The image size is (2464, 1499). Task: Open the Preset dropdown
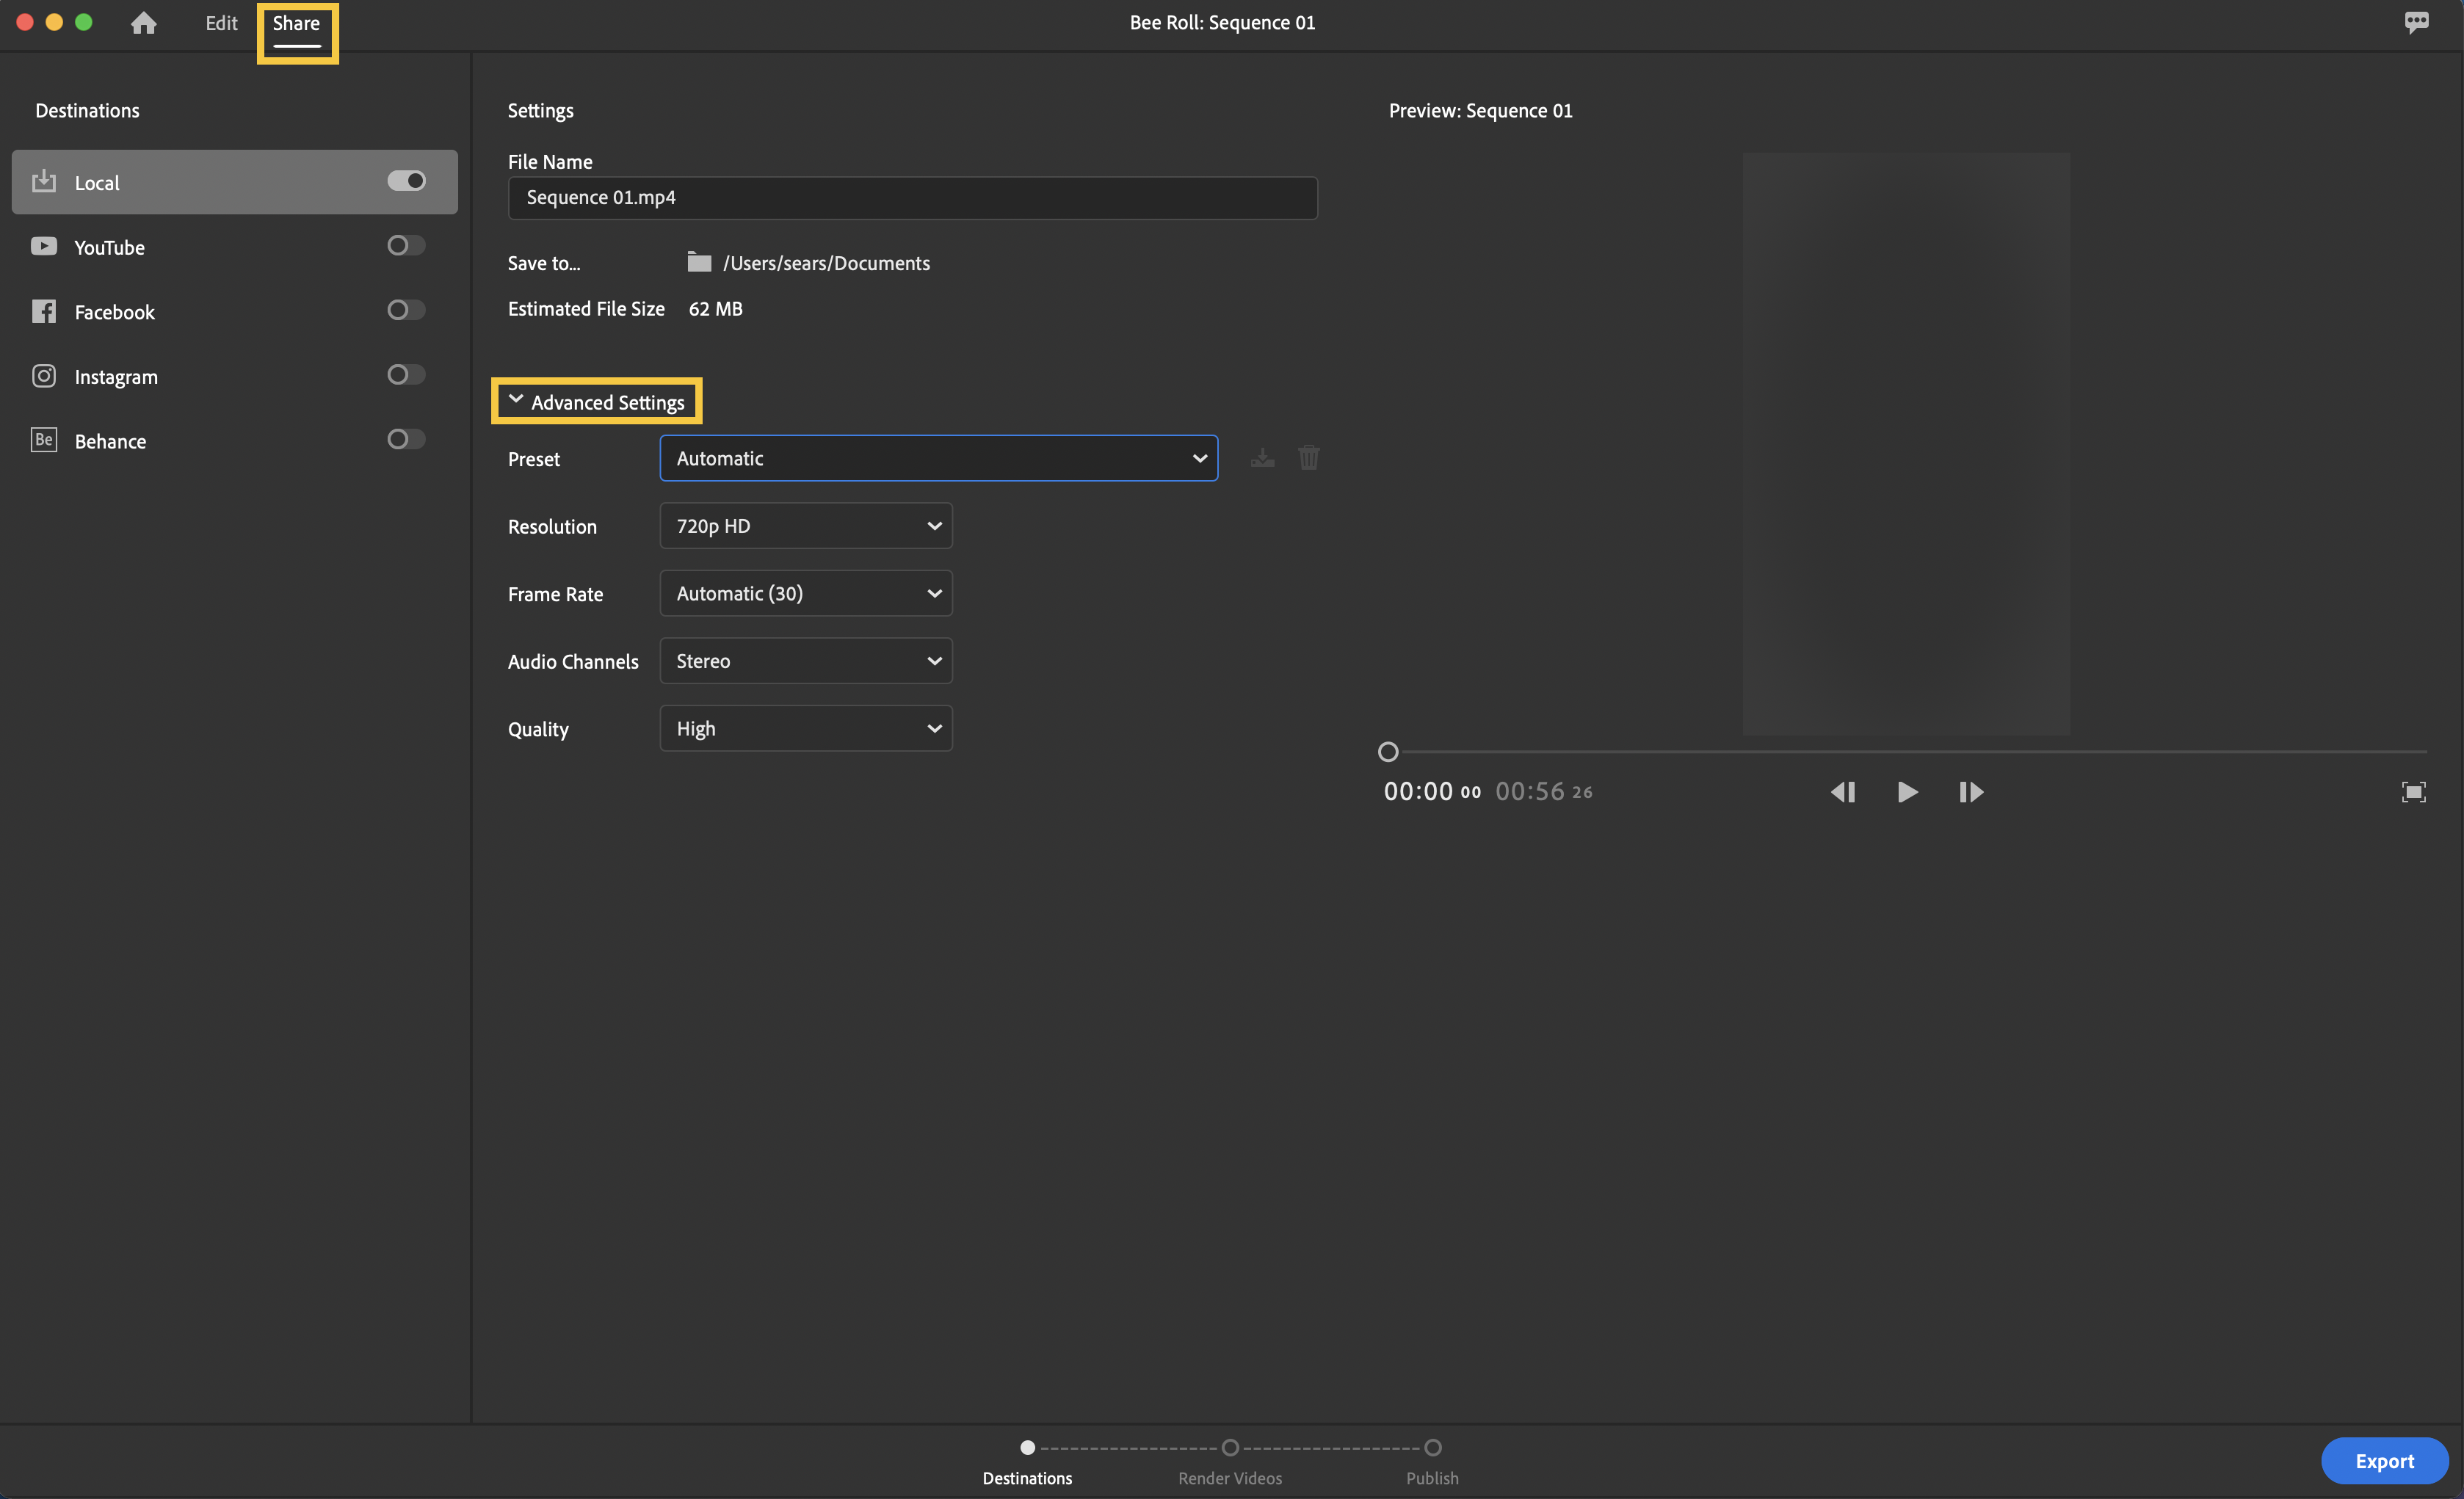938,458
